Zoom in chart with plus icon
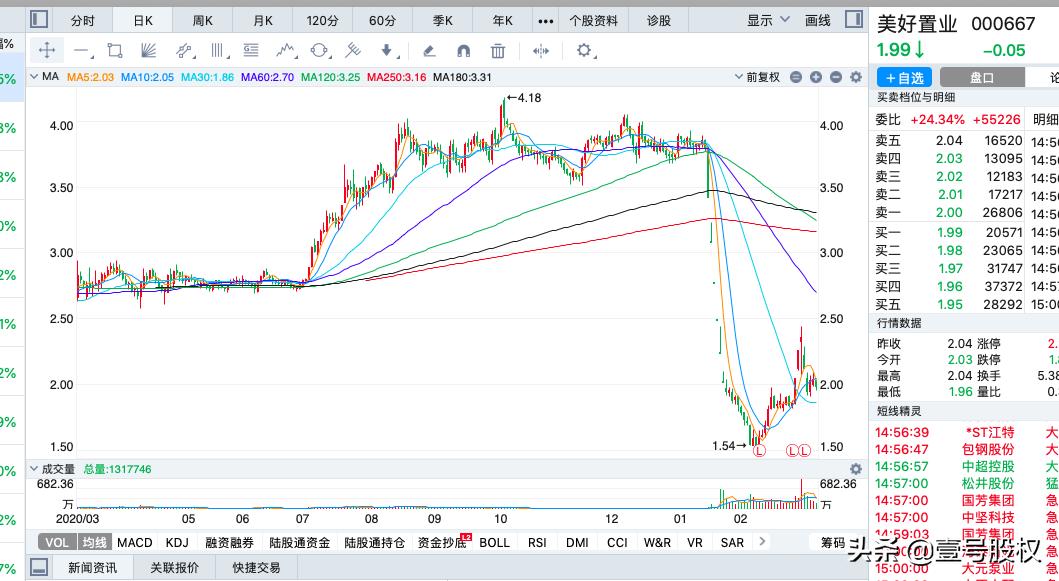 pos(815,77)
